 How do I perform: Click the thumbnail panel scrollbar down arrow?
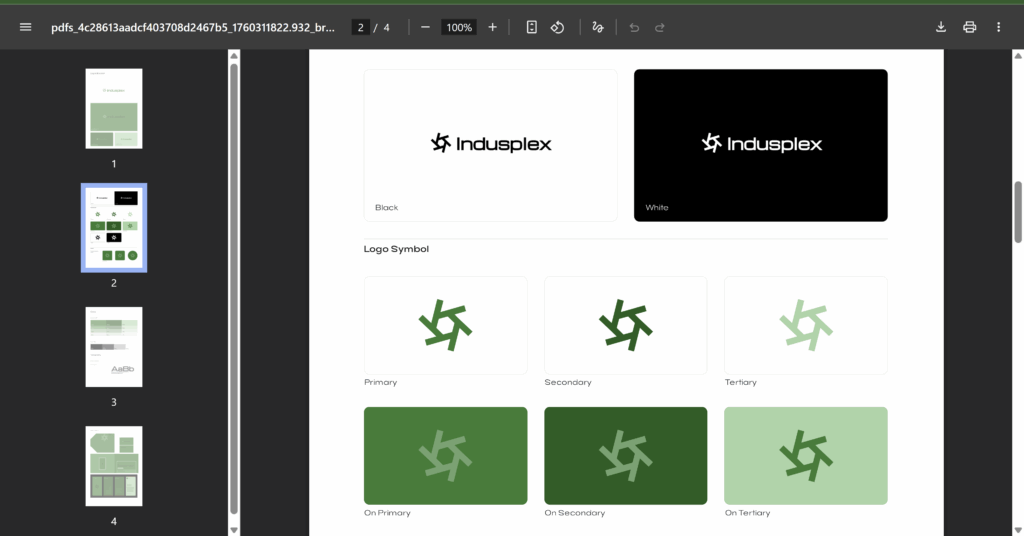pyautogui.click(x=234, y=529)
